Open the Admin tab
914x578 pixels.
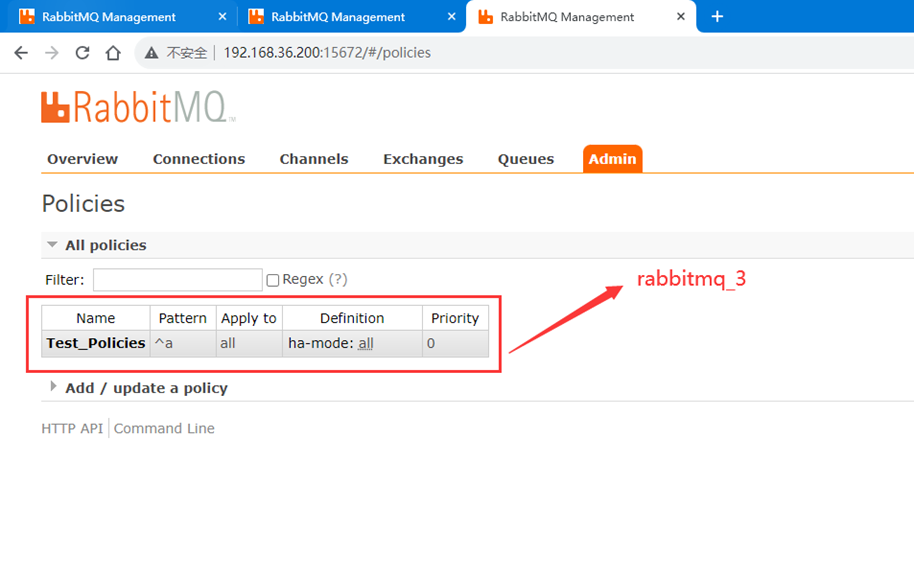(x=612, y=159)
